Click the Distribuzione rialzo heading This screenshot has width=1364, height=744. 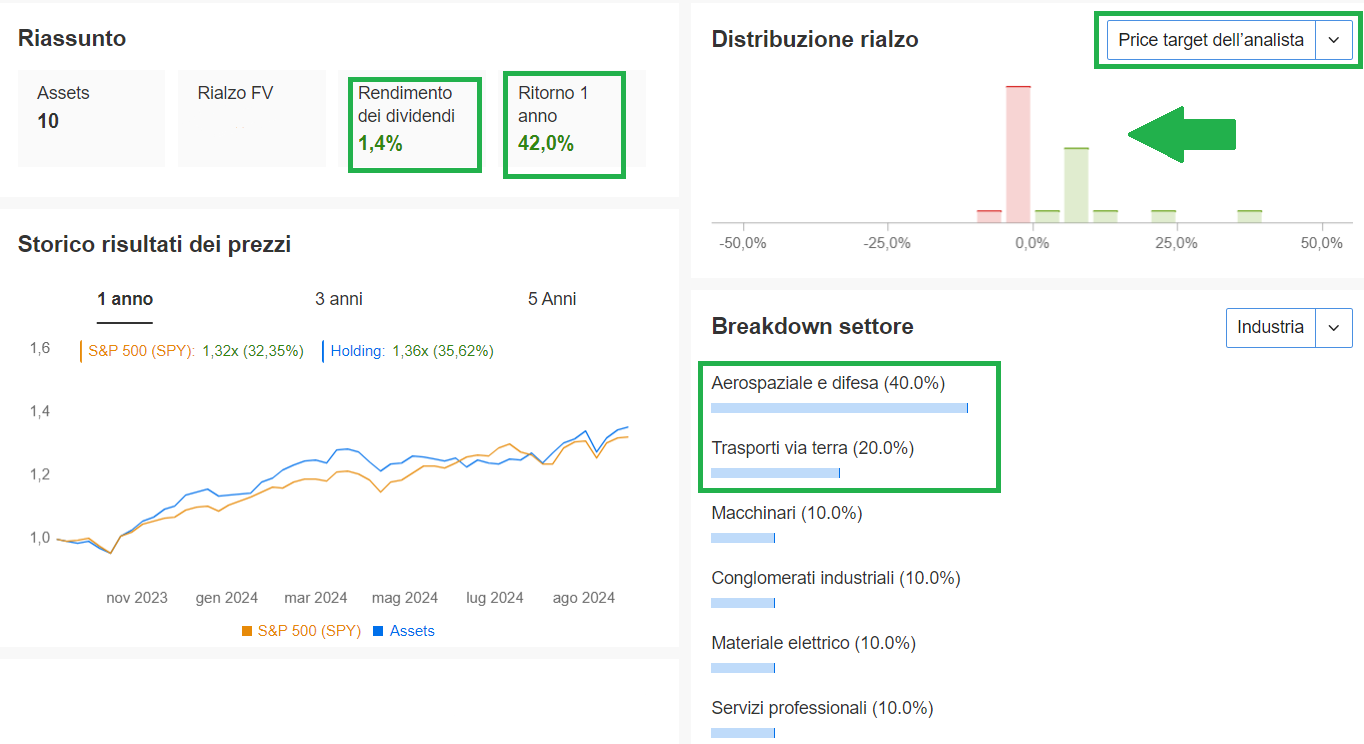(x=815, y=39)
